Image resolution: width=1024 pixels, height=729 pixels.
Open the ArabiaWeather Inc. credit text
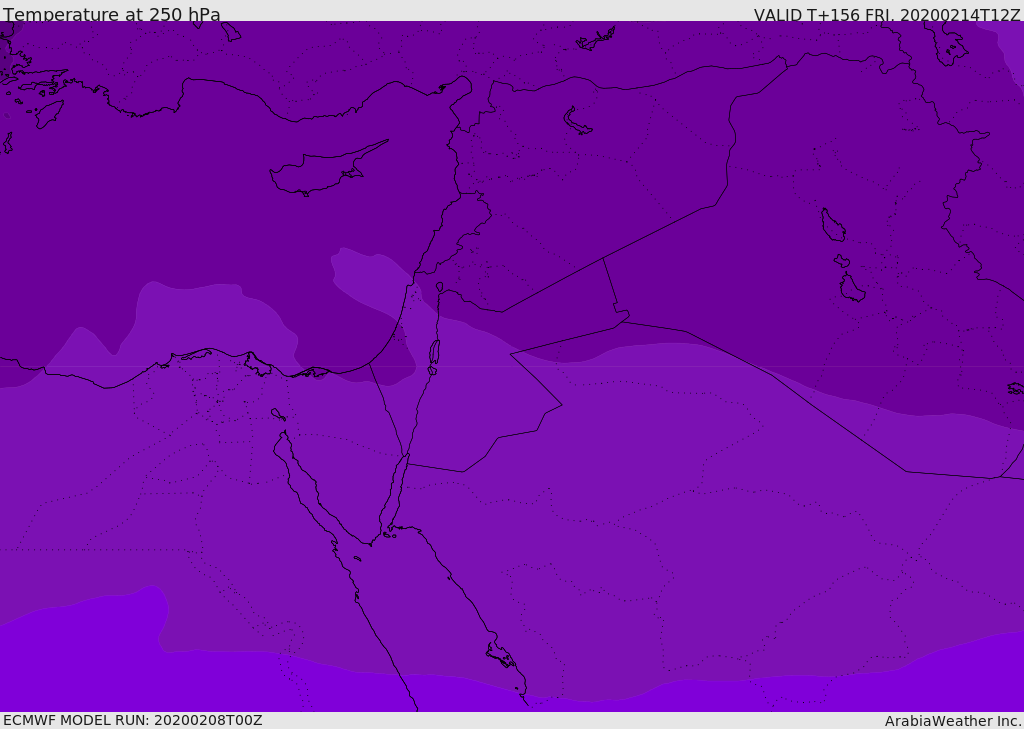coord(953,721)
